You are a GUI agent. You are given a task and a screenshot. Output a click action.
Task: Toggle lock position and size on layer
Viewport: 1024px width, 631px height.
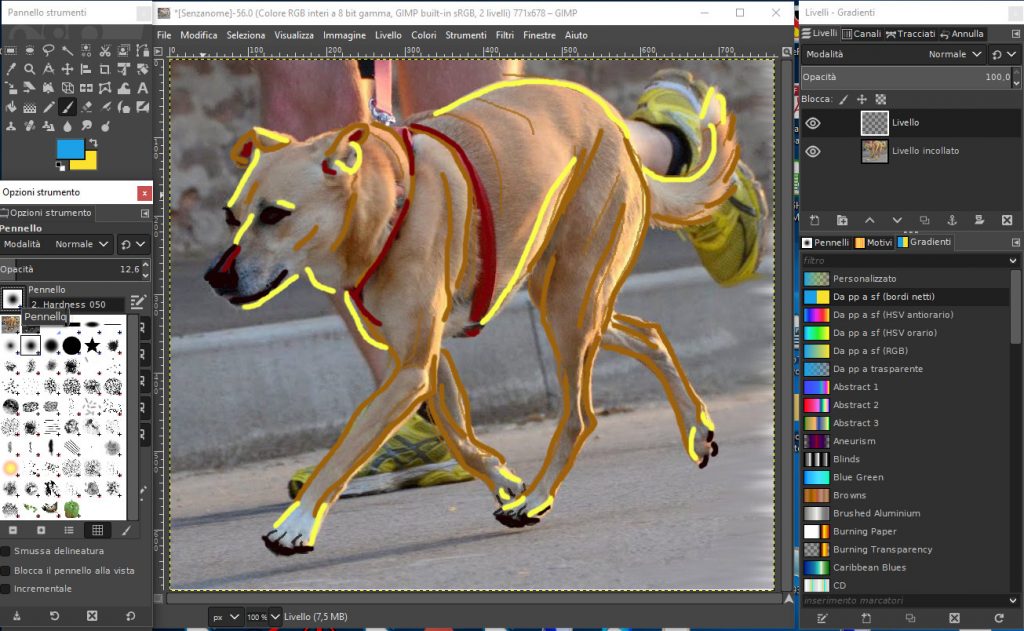point(862,99)
